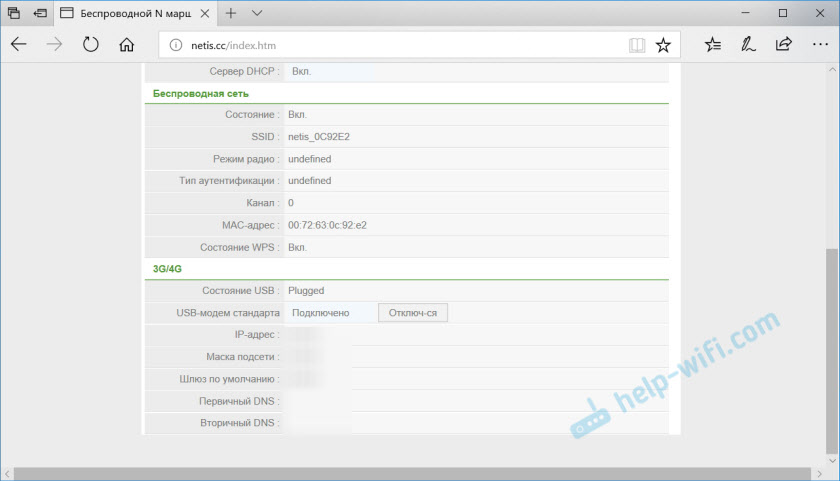Switch to reading view
The height and width of the screenshot is (481, 840).
[637, 45]
